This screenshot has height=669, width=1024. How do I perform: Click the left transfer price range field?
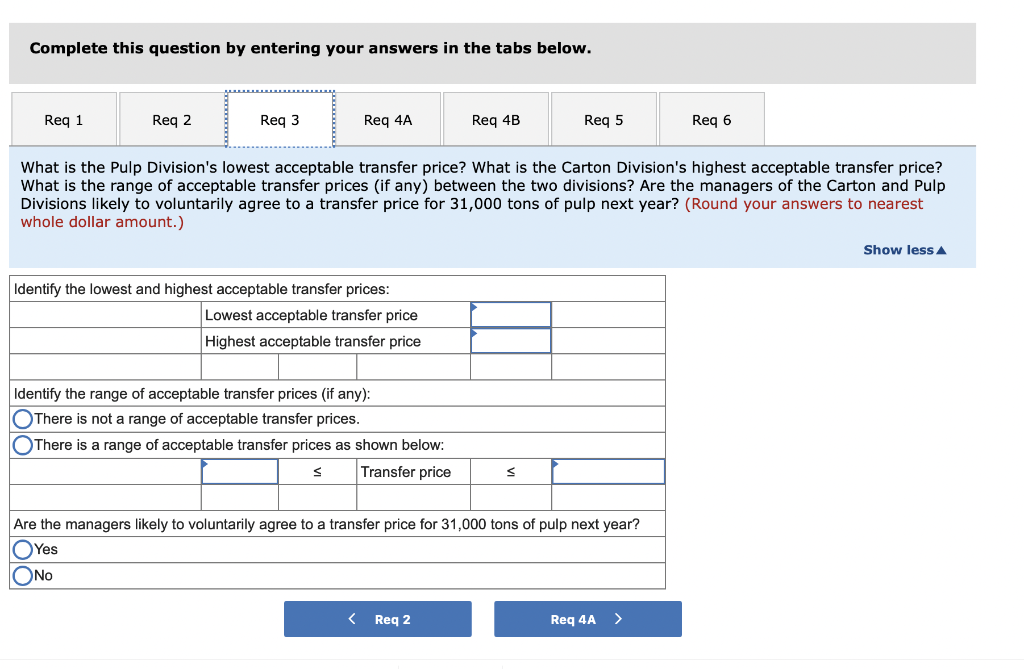tap(240, 471)
